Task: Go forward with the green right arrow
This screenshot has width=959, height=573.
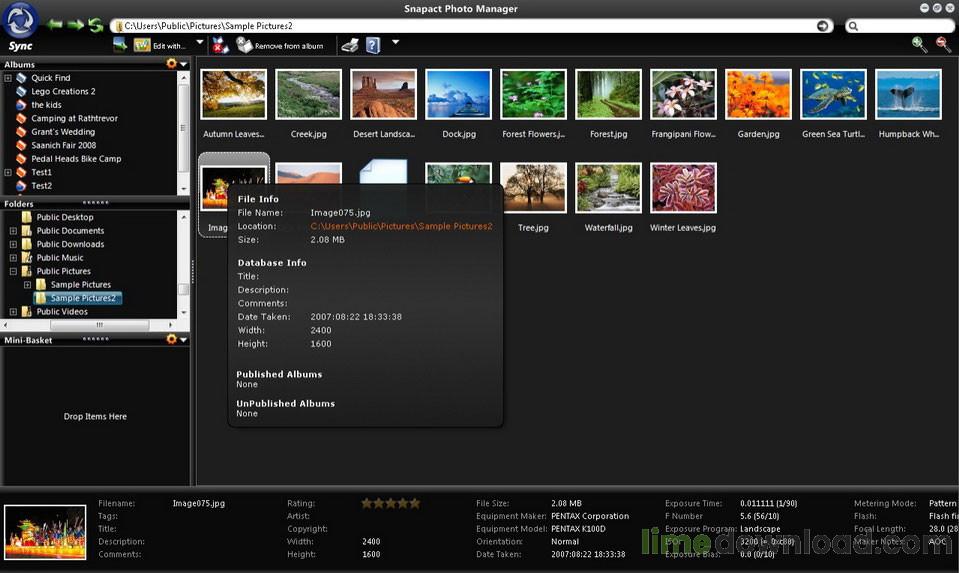Action: tap(76, 25)
